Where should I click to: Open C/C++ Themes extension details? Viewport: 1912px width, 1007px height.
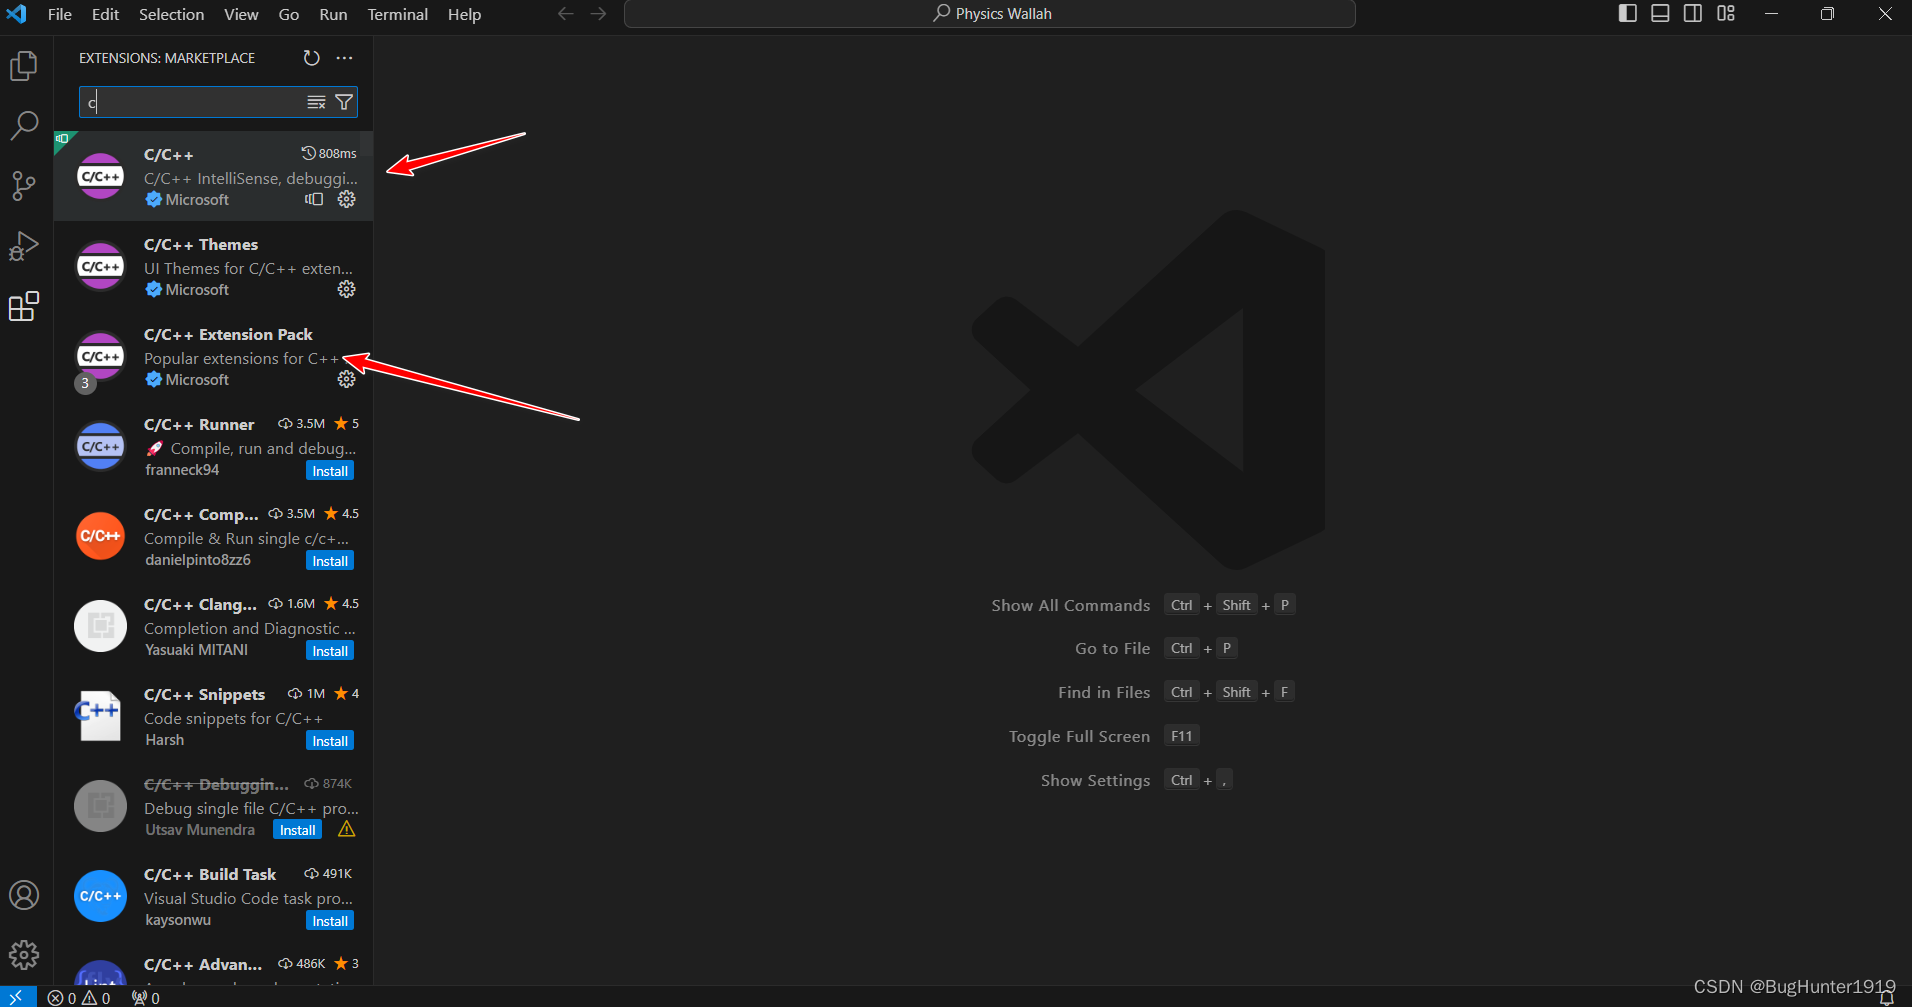214,266
